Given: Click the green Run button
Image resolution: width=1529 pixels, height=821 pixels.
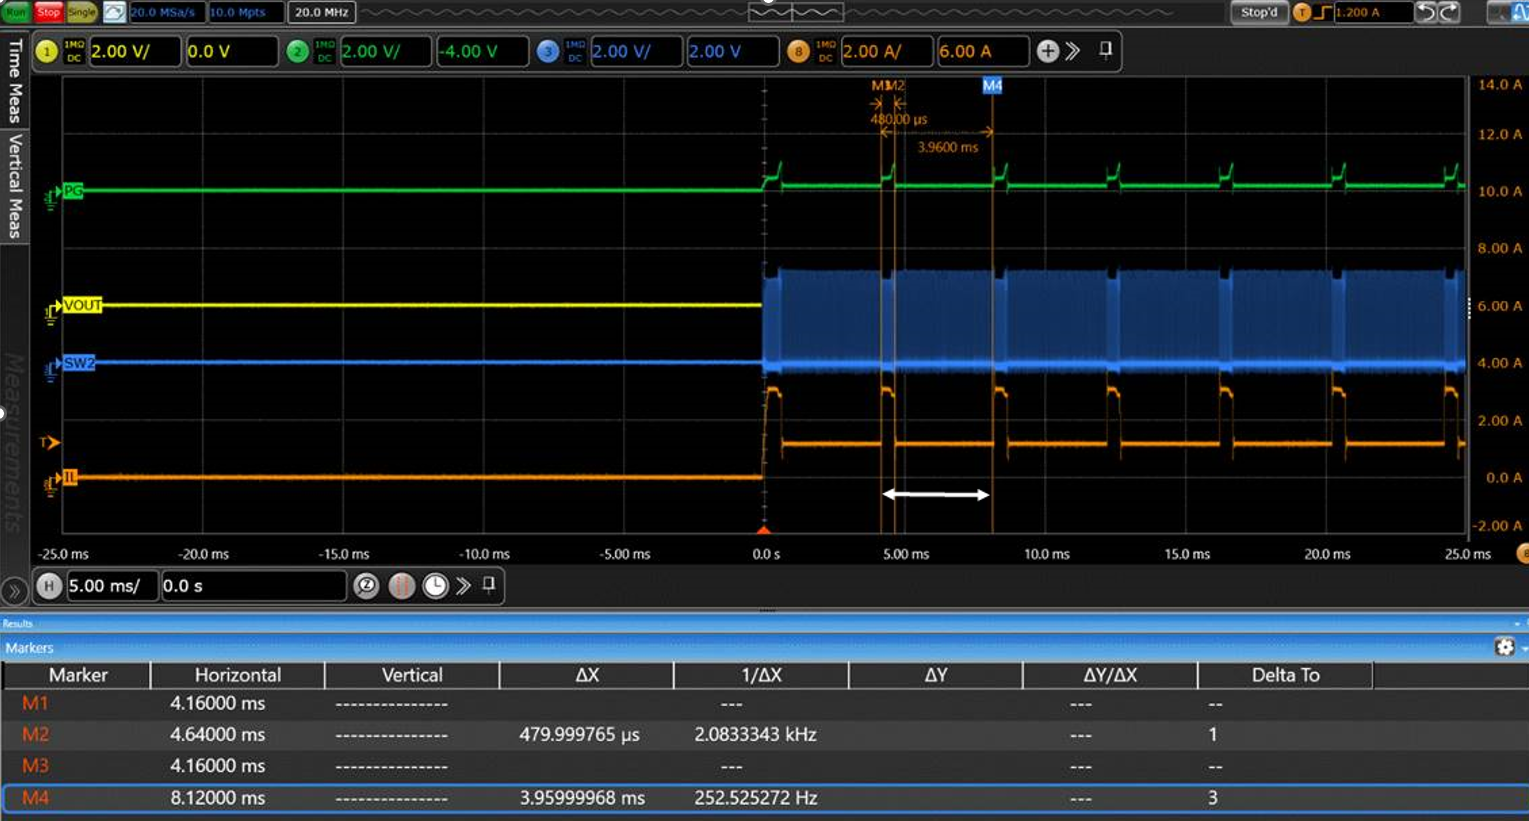Looking at the screenshot, I should coord(15,12).
